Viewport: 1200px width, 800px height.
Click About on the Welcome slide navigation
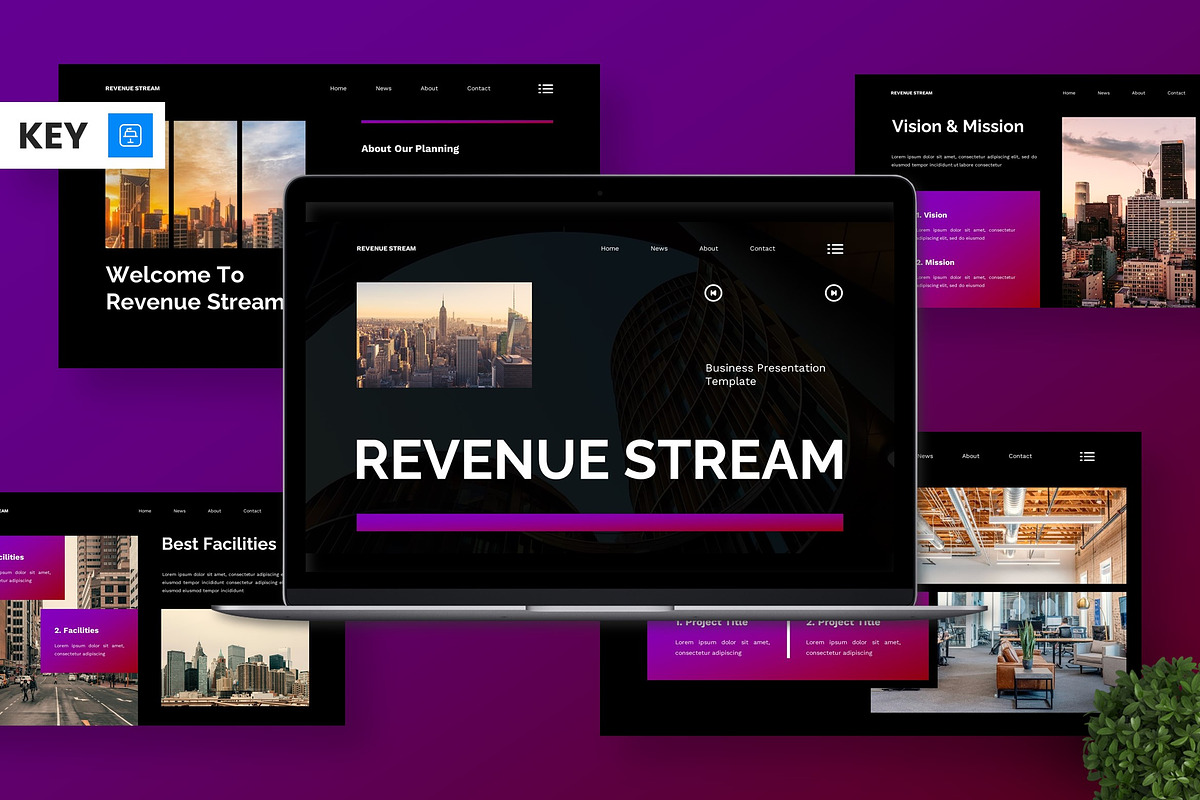[429, 88]
